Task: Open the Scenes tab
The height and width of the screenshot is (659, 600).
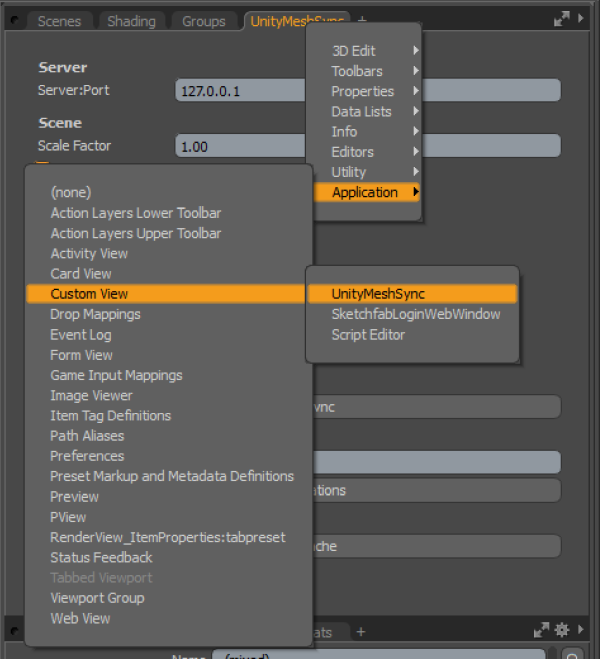Action: pos(60,21)
